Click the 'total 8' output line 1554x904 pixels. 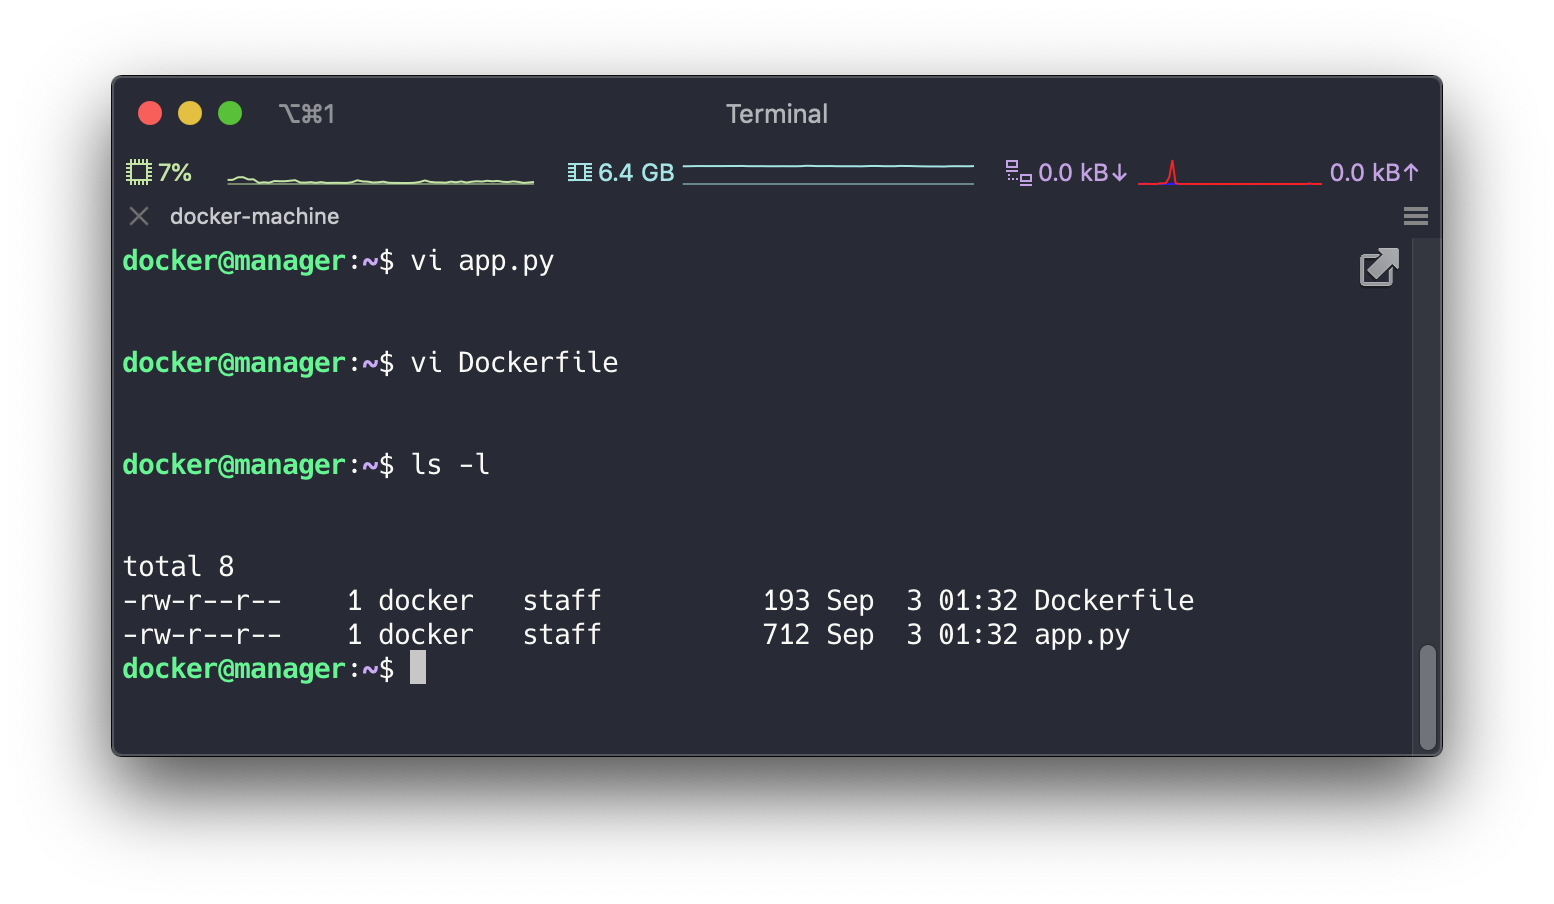pyautogui.click(x=178, y=566)
